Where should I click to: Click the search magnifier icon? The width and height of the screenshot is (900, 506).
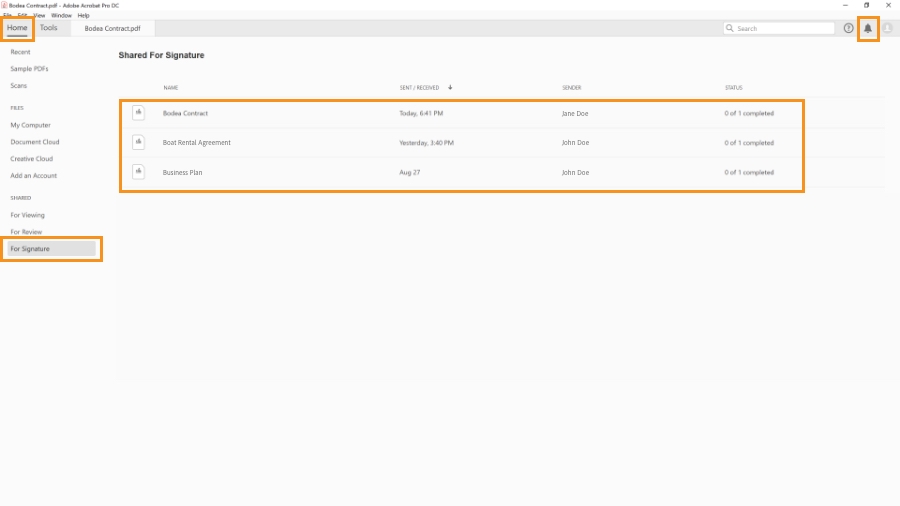(x=730, y=28)
